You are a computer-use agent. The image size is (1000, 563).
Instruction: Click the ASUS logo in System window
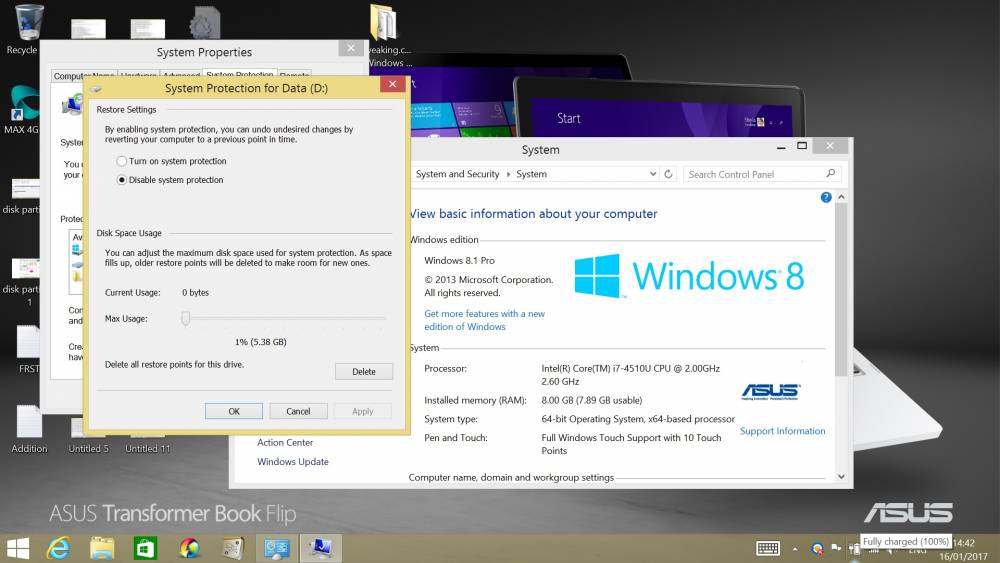pyautogui.click(x=770, y=391)
